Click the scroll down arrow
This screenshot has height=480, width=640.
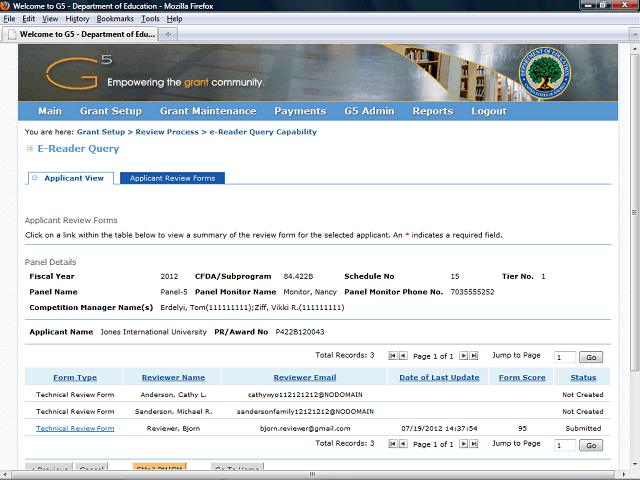(x=635, y=464)
